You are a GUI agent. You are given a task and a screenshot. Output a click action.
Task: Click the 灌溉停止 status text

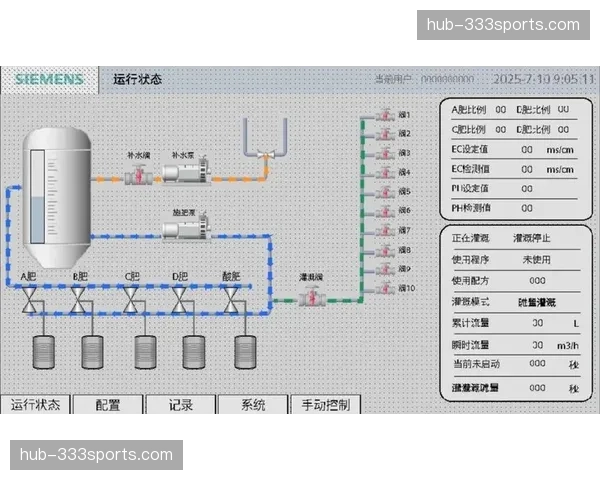532,238
